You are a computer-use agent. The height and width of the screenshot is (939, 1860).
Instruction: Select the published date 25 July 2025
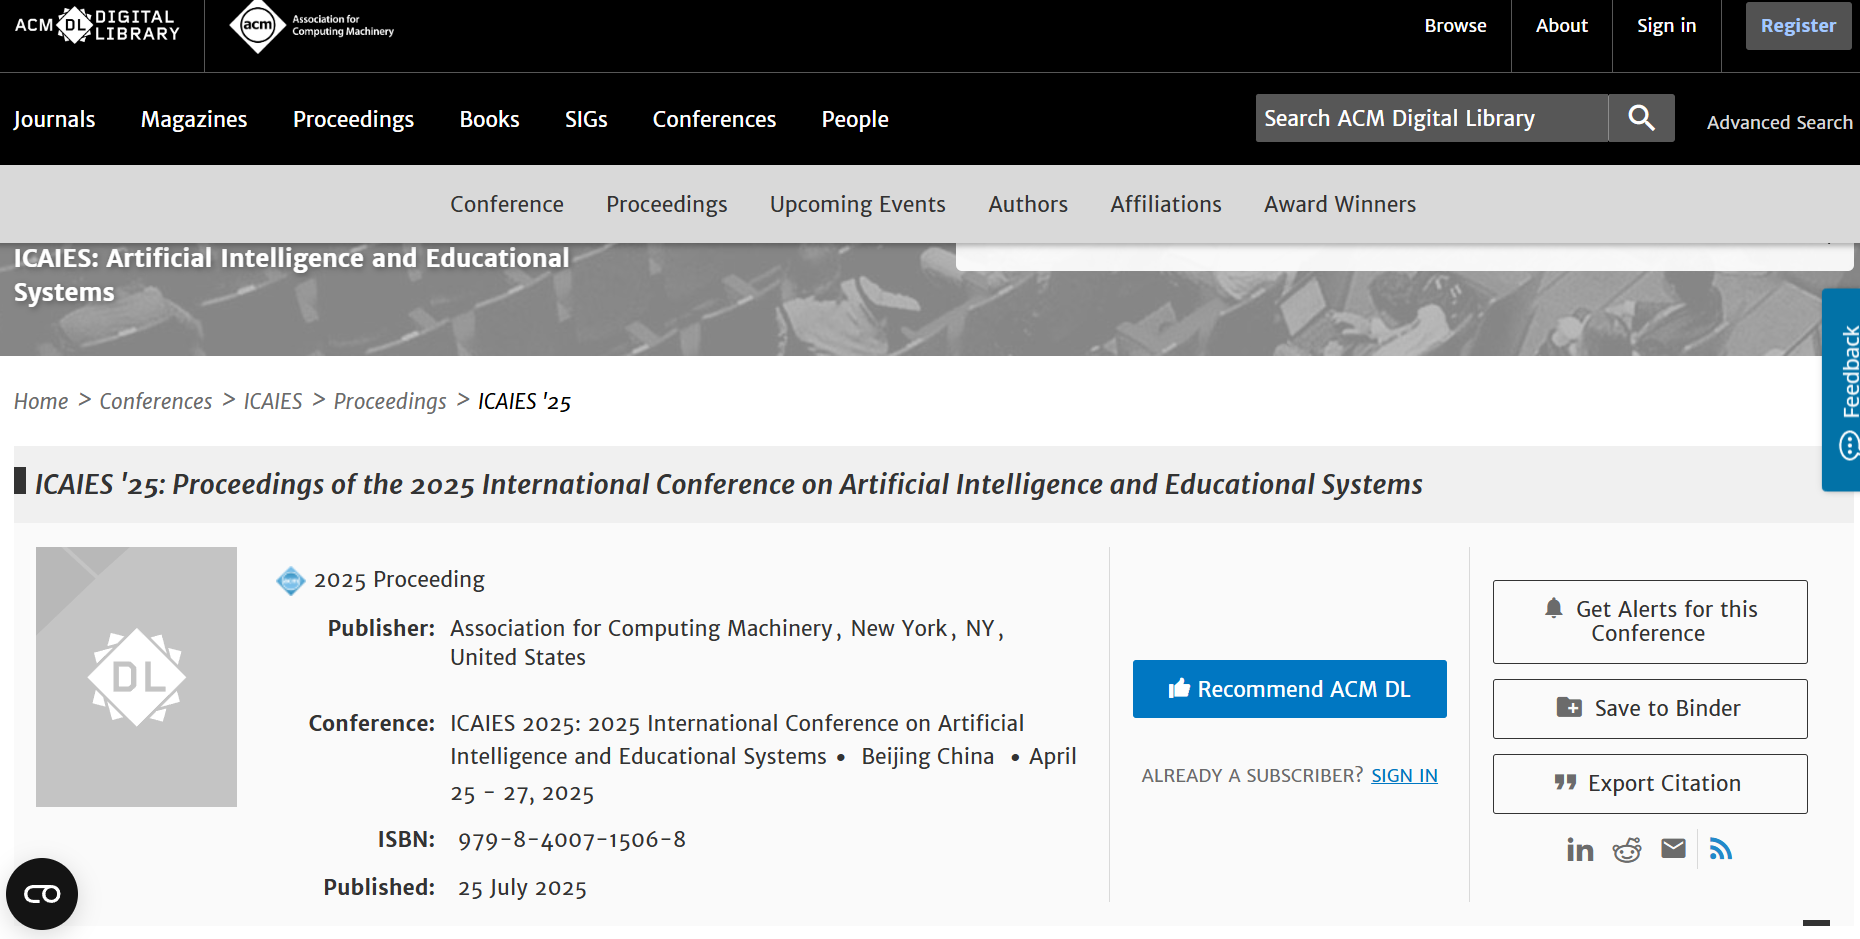pyautogui.click(x=522, y=888)
